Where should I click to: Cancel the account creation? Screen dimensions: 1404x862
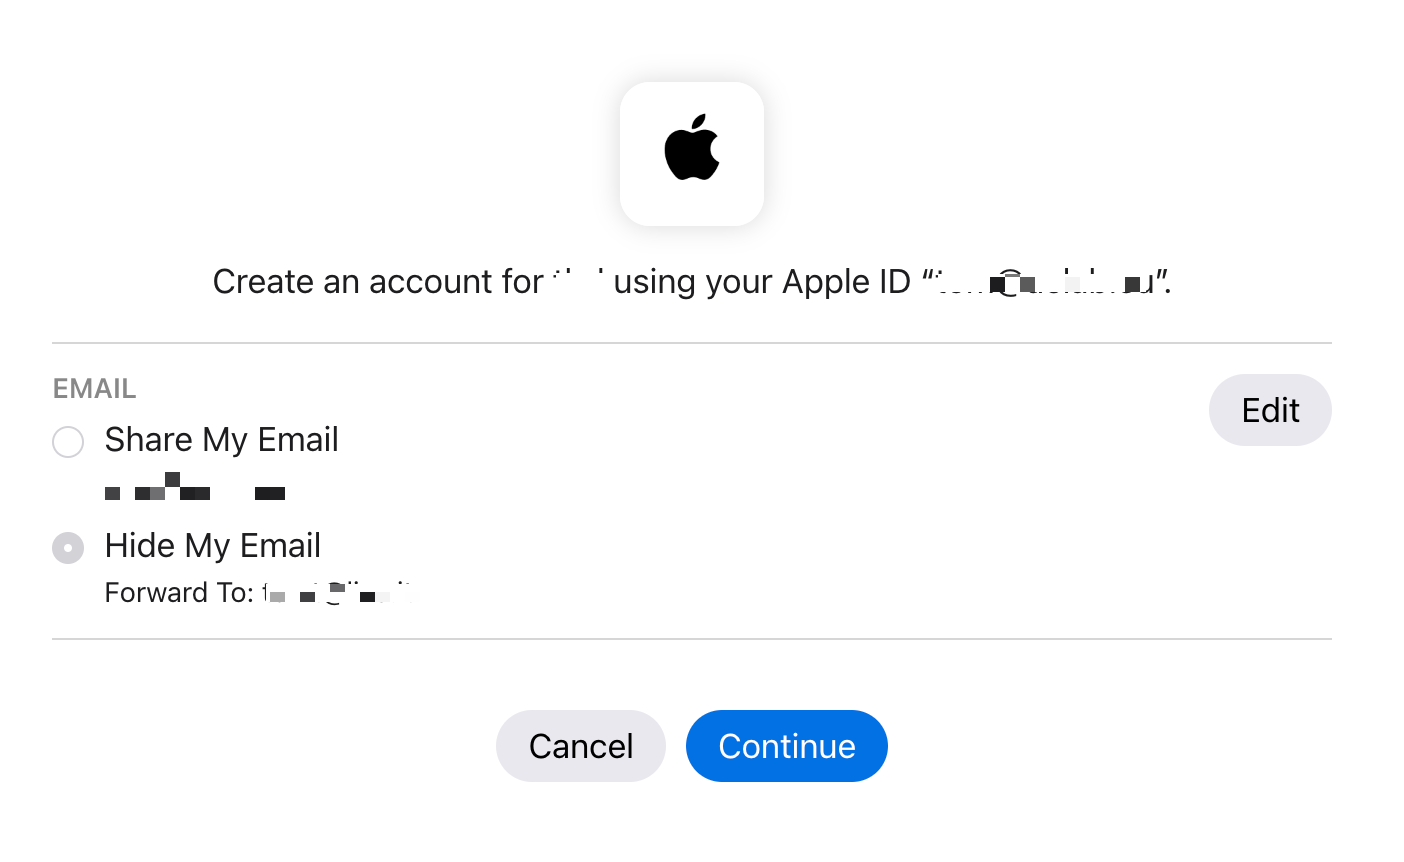580,746
